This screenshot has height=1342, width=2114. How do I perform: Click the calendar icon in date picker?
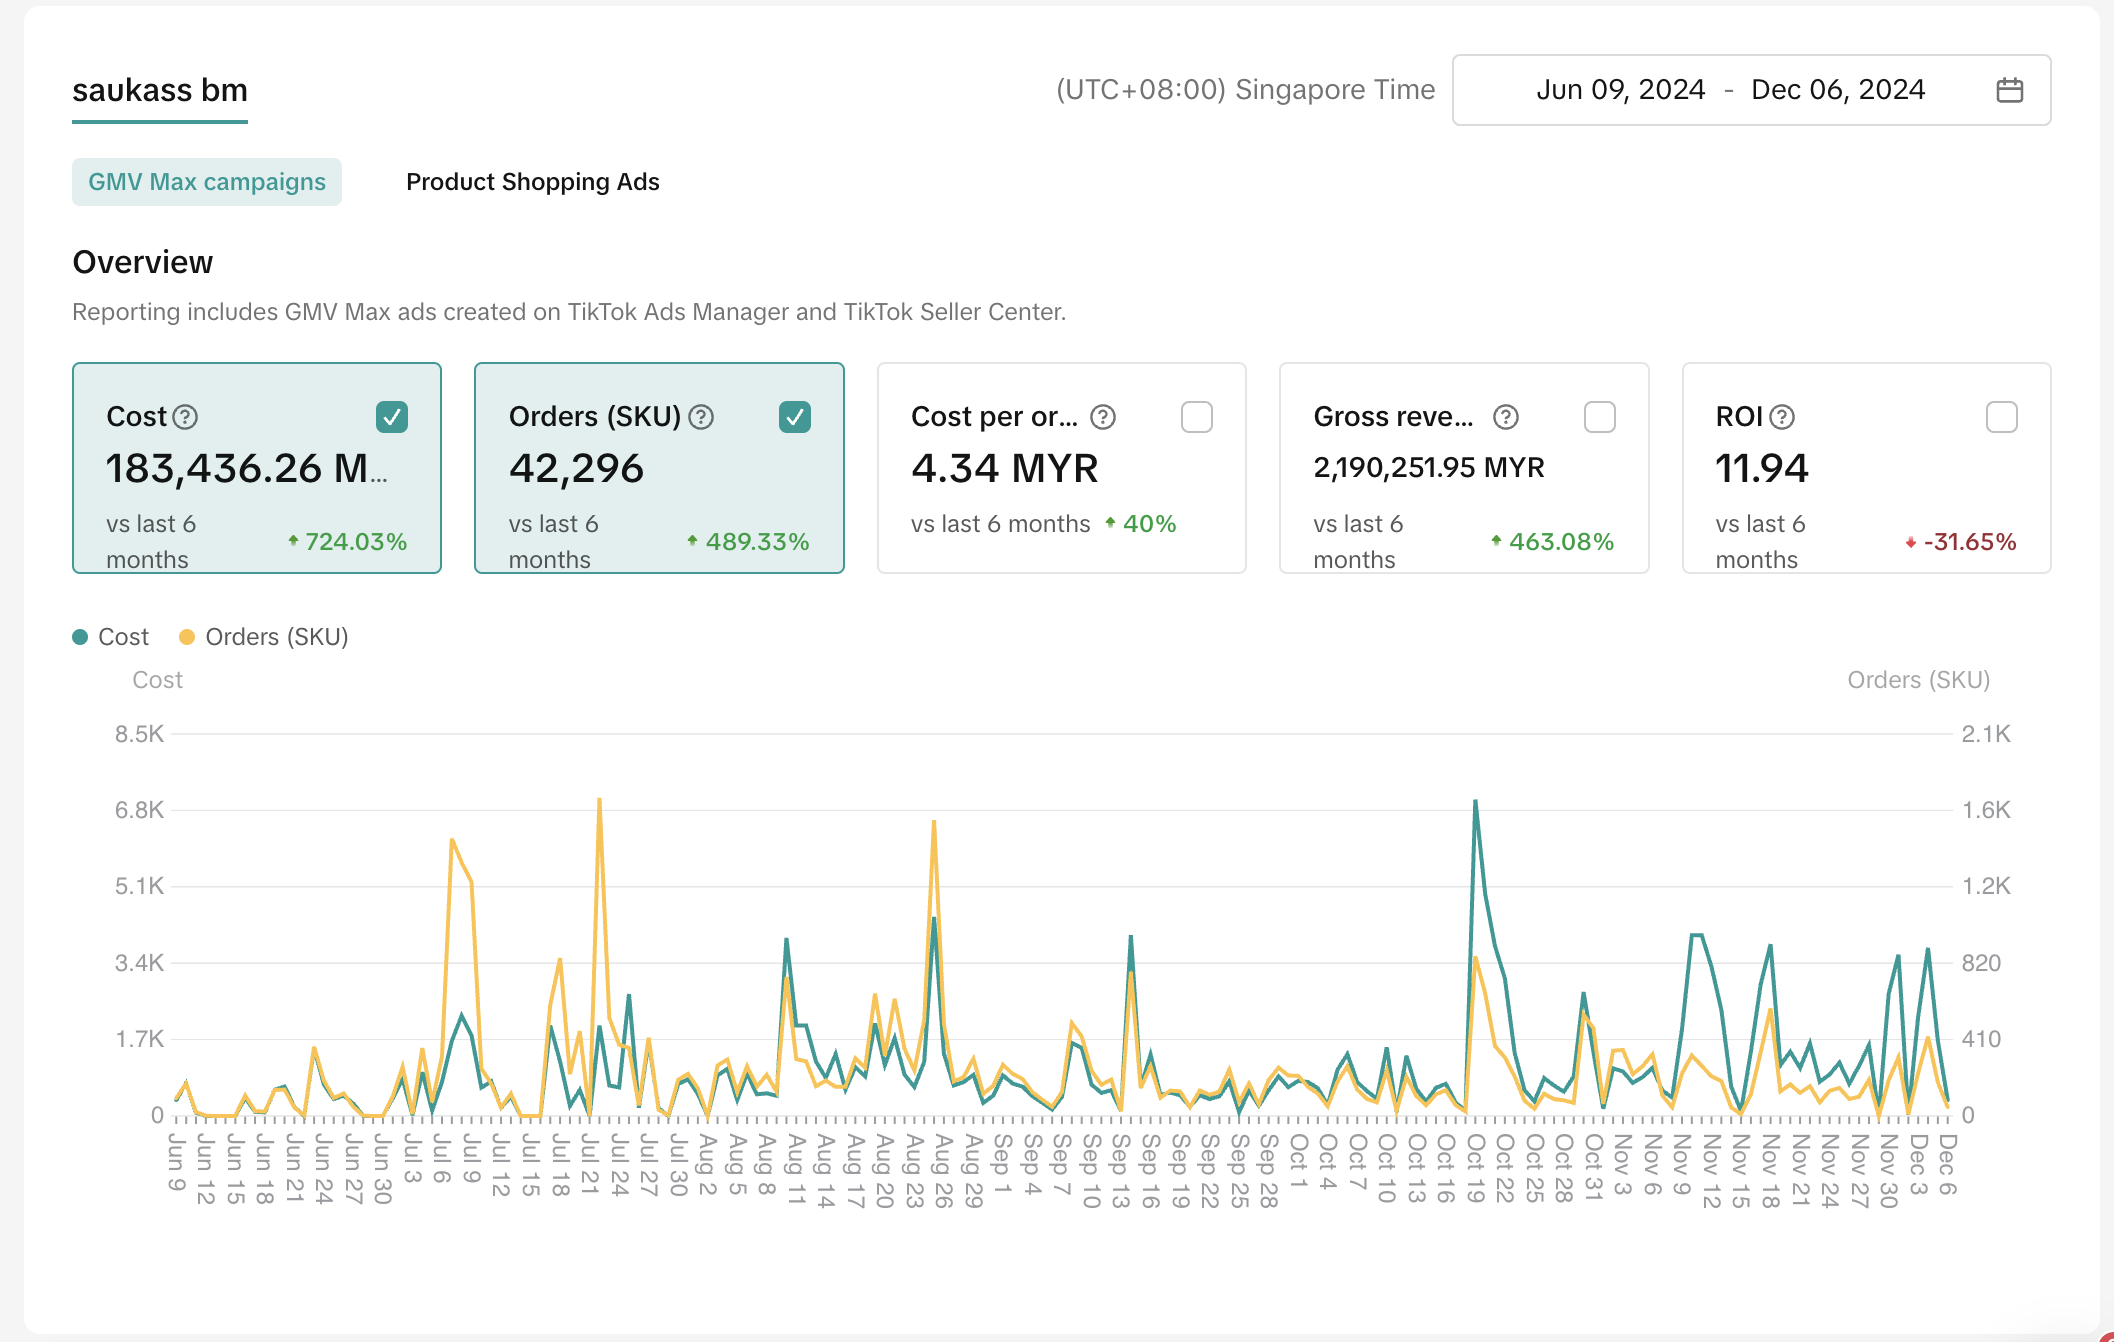(x=2009, y=90)
